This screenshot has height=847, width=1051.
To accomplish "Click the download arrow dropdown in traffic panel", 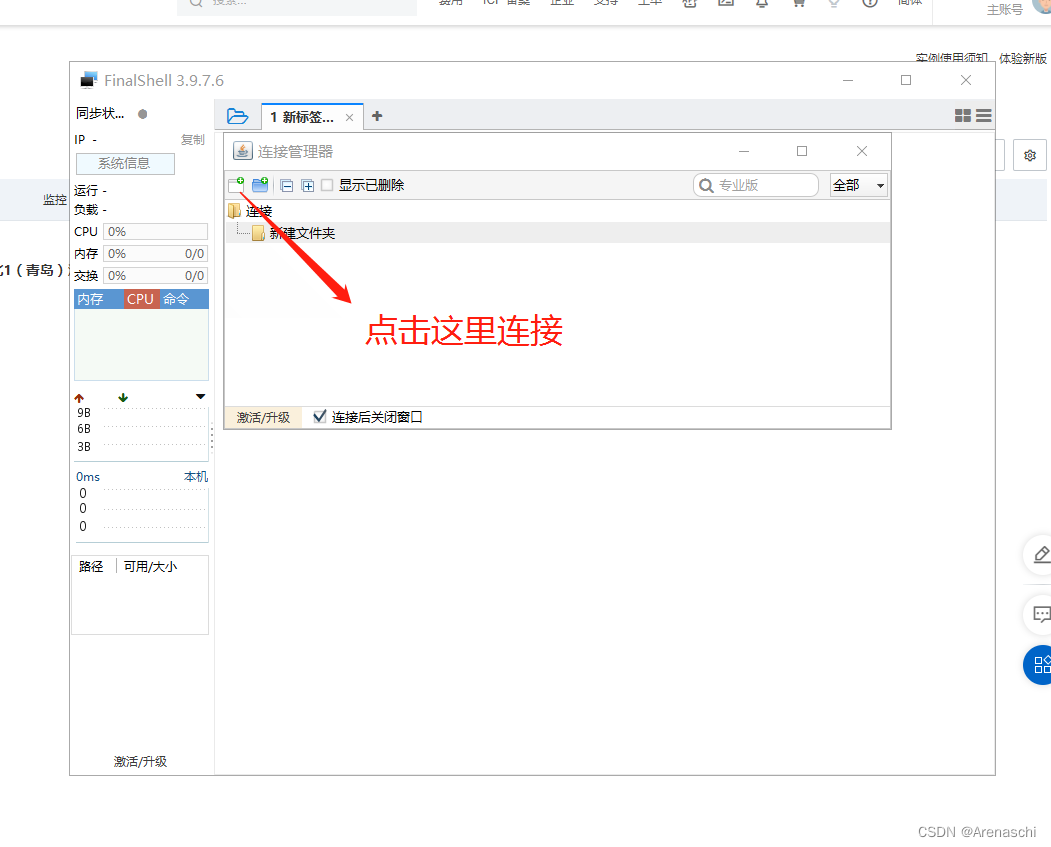I will (x=200, y=396).
